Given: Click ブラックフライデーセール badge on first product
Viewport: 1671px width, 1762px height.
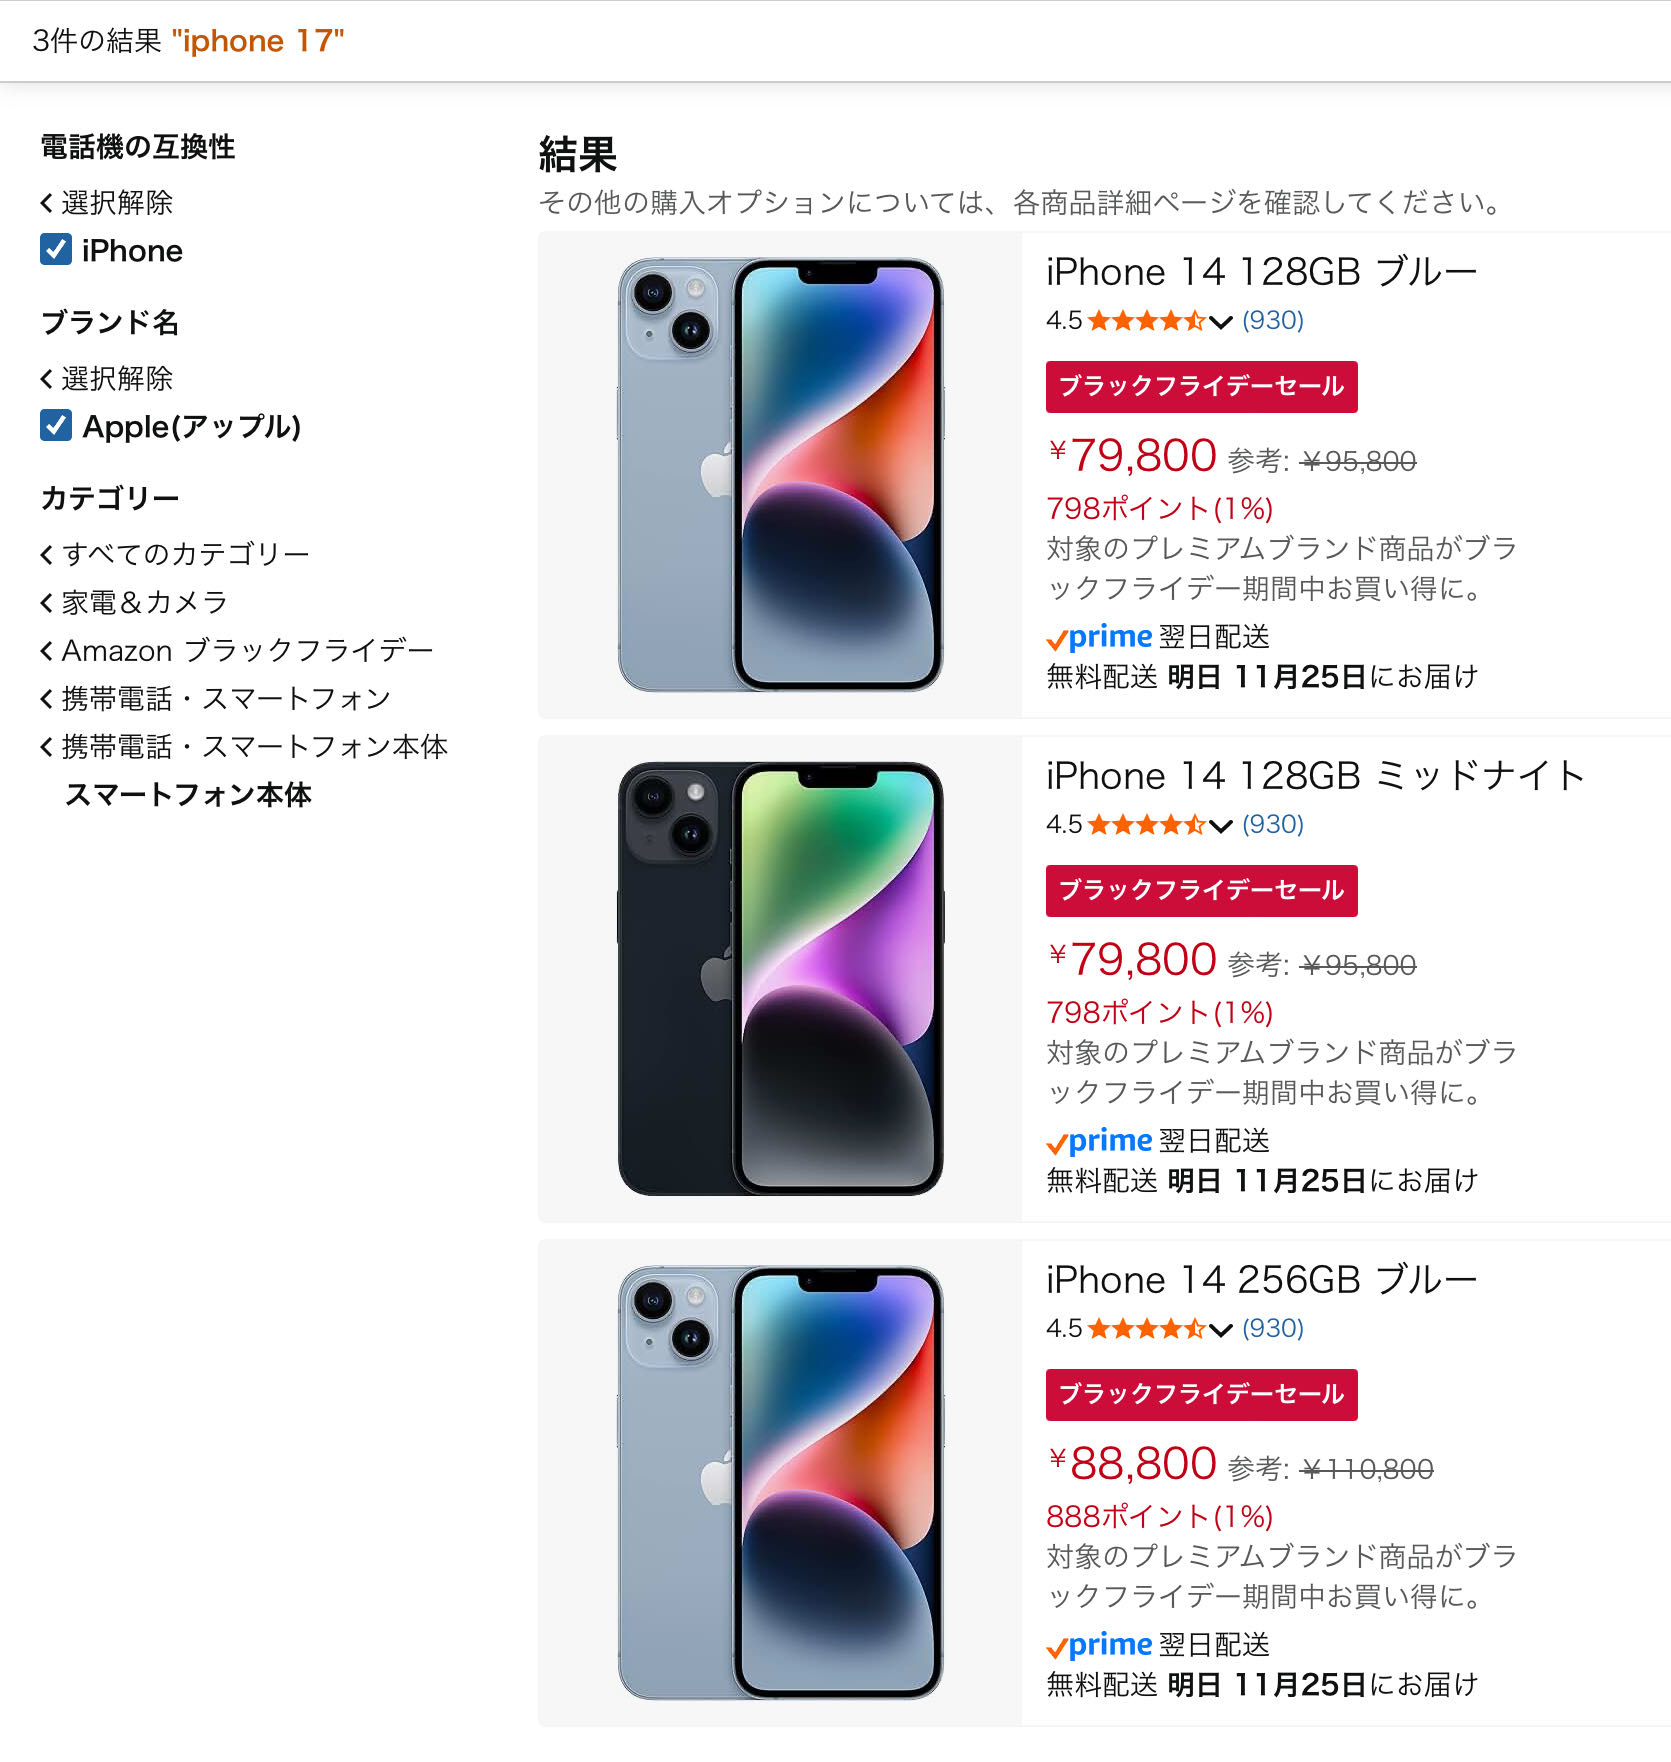Looking at the screenshot, I should 1202,386.
